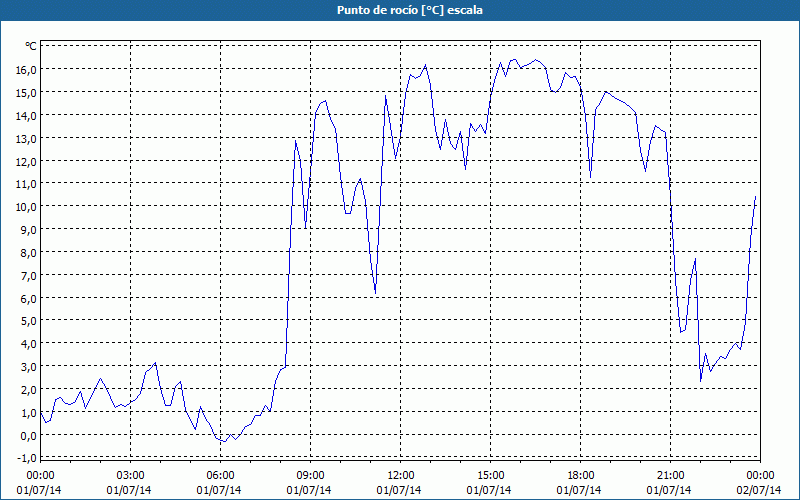The height and width of the screenshot is (500, 800).
Task: Click the '0,0' y-axis value
Action: (x=29, y=436)
